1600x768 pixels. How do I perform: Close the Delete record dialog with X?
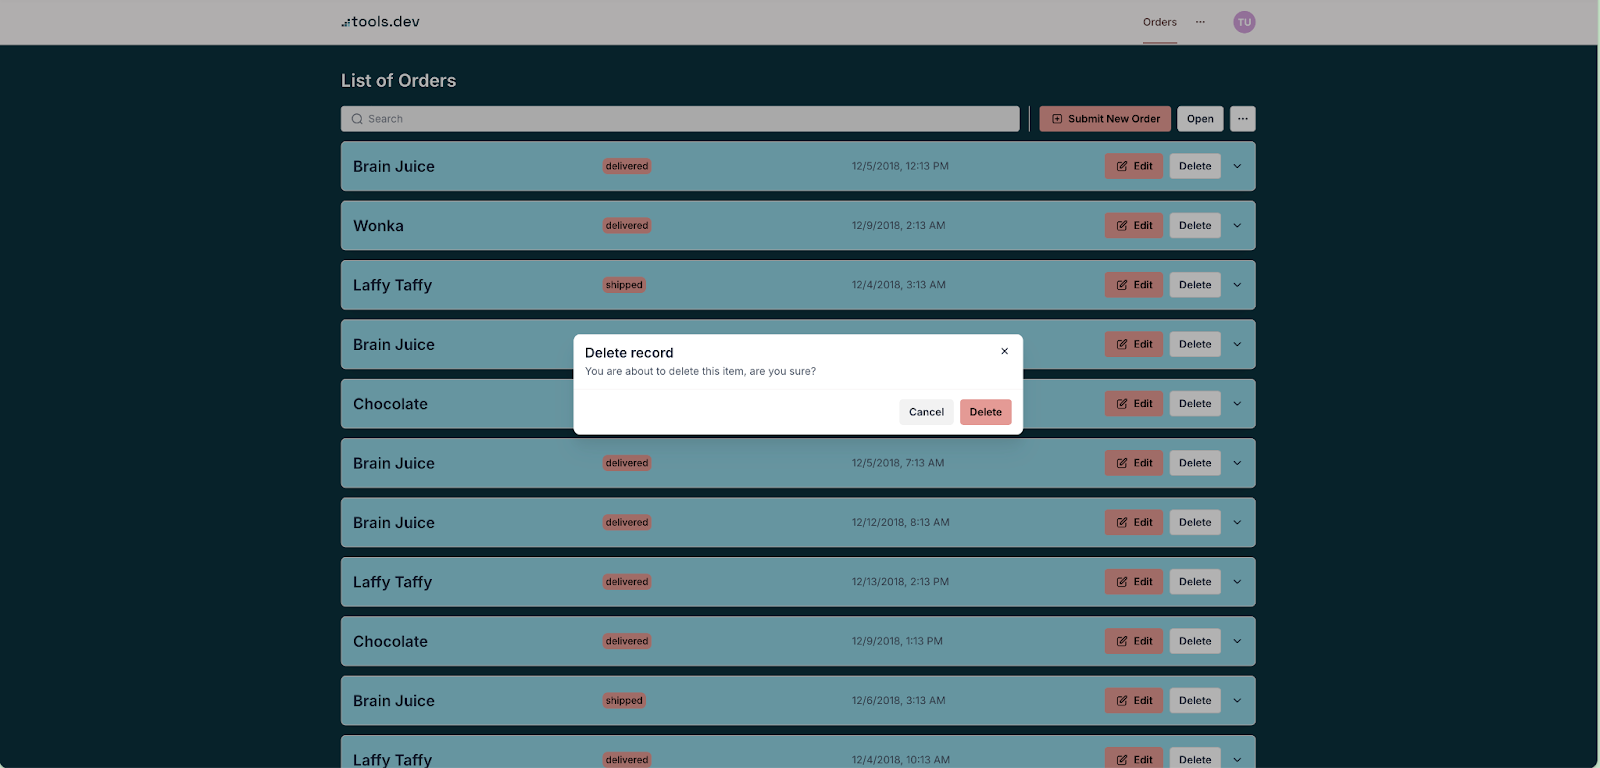1004,351
